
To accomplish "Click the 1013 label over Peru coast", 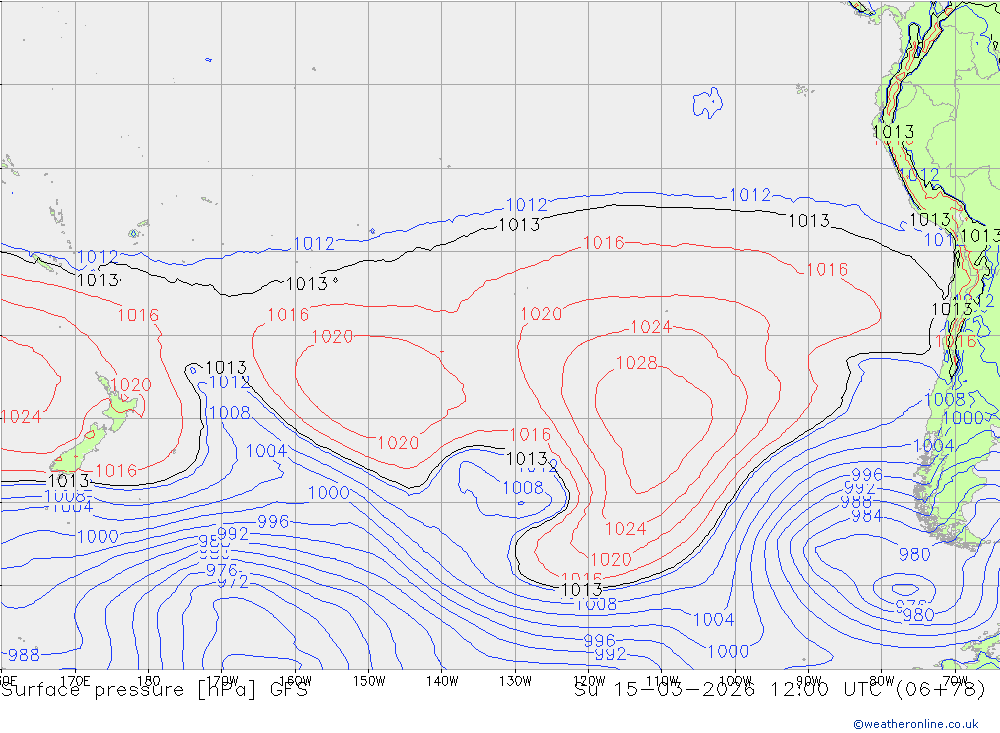I will 893,132.
